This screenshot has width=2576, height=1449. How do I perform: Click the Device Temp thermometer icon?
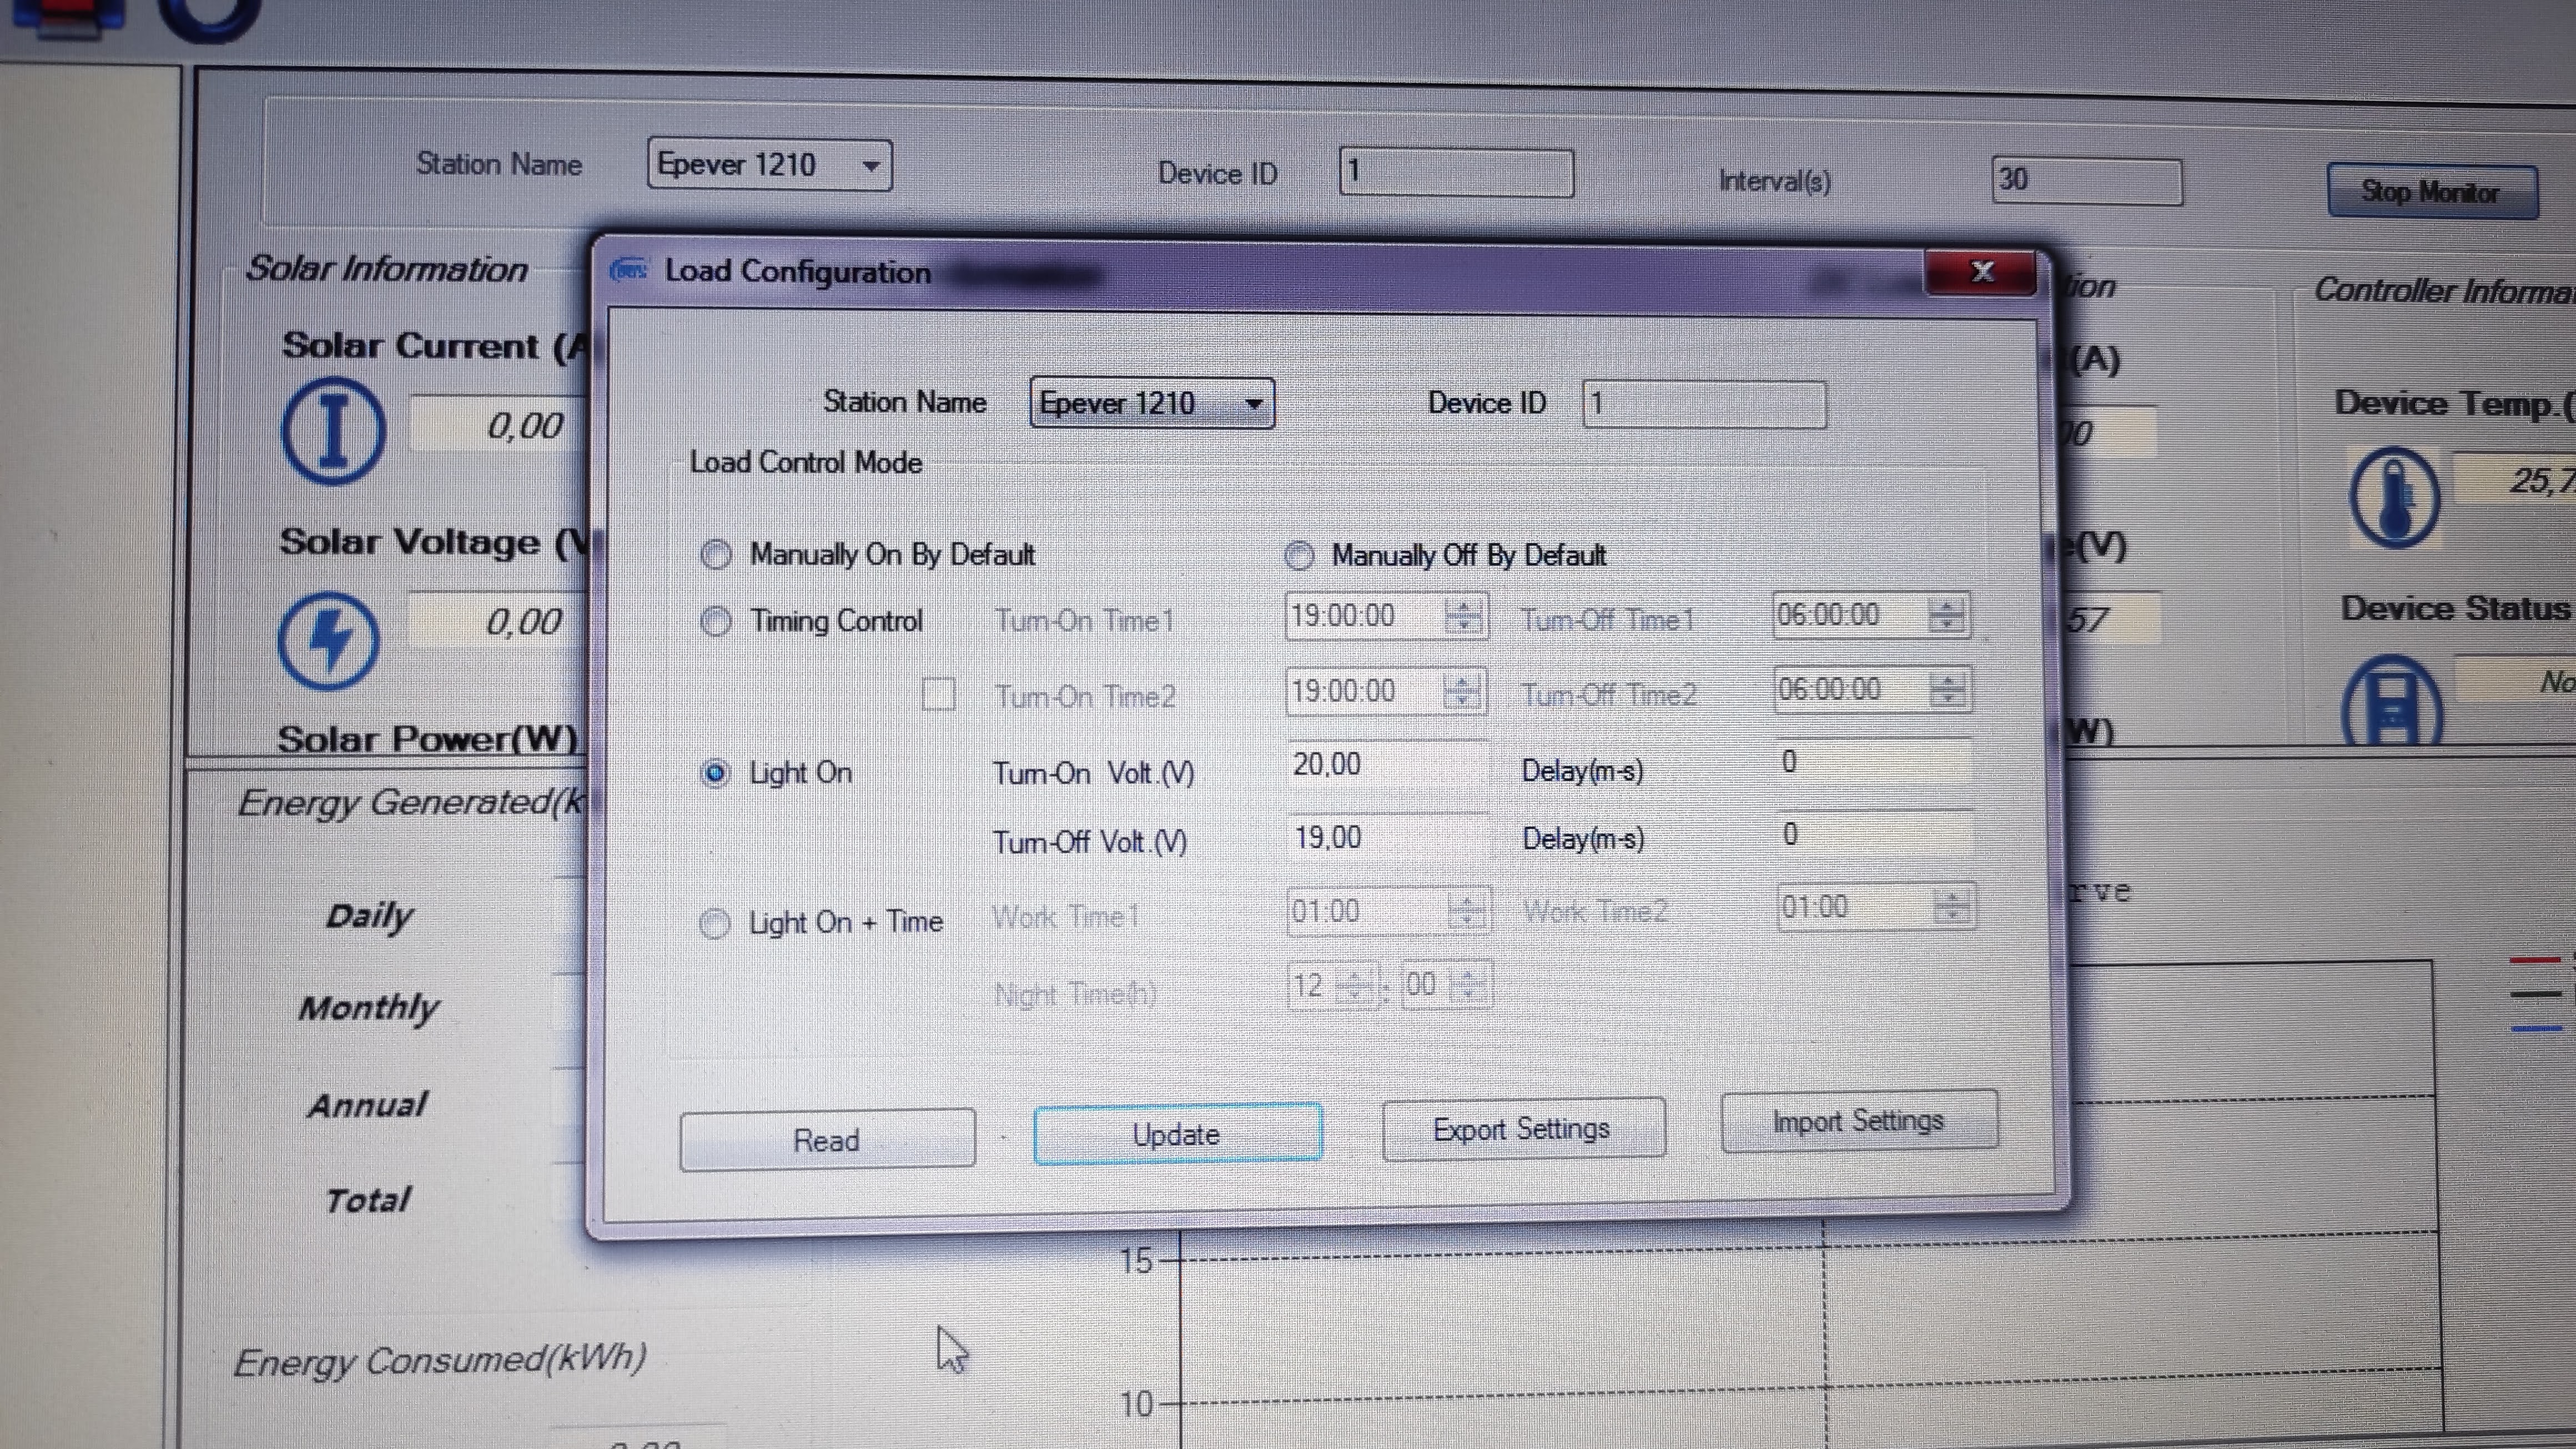[x=2394, y=497]
